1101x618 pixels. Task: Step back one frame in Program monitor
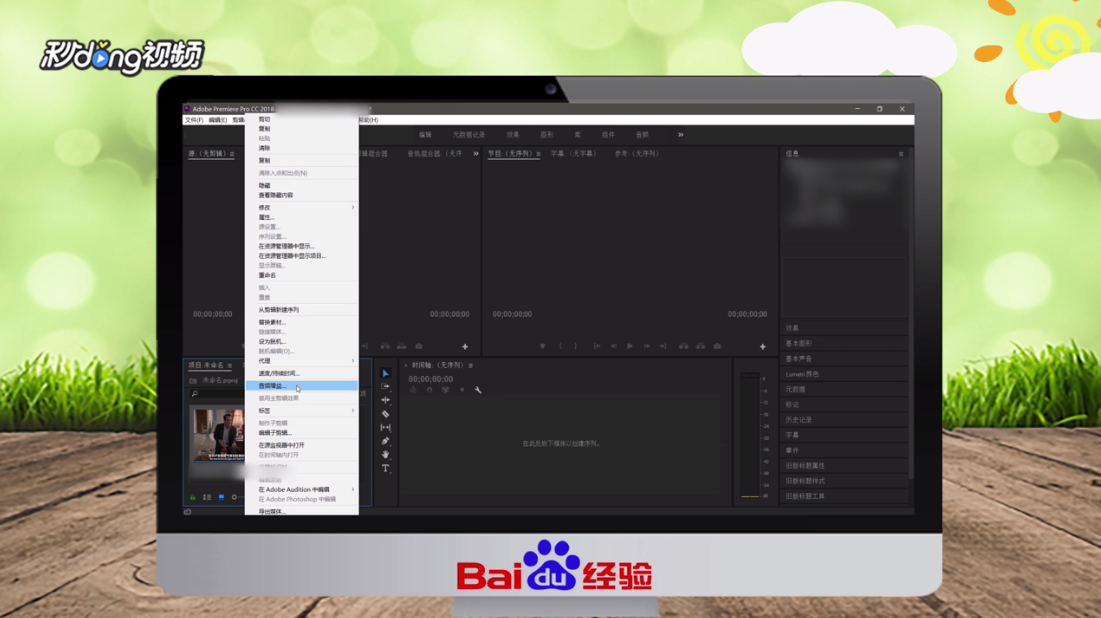point(614,346)
